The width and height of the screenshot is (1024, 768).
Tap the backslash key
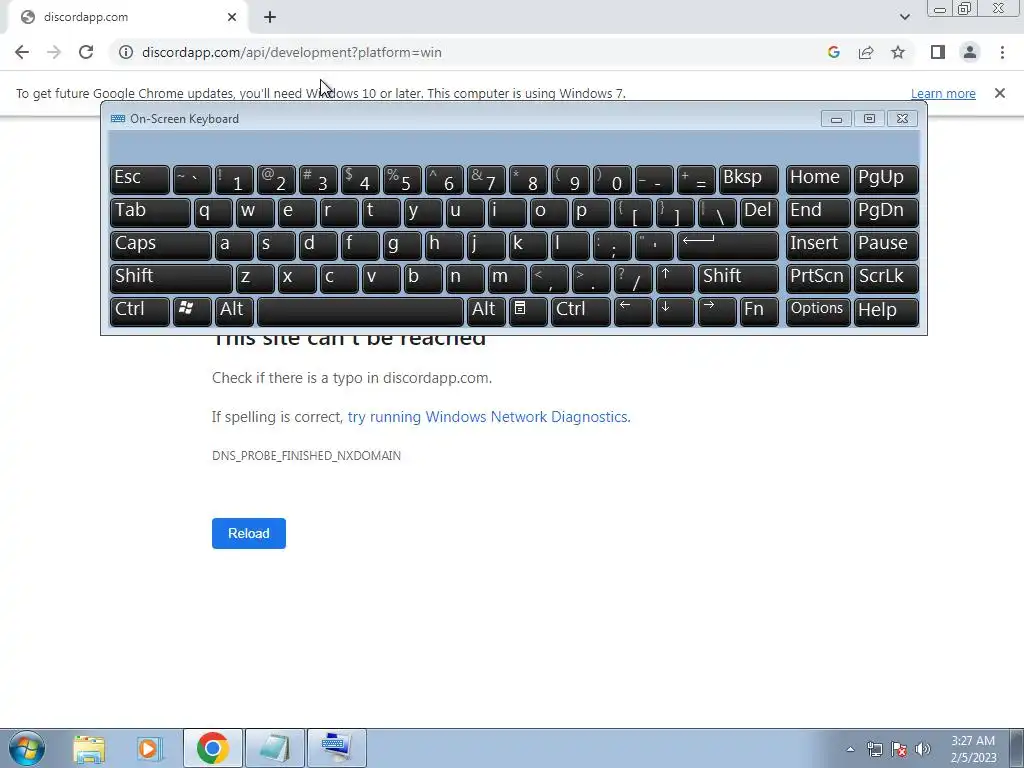pyautogui.click(x=717, y=212)
